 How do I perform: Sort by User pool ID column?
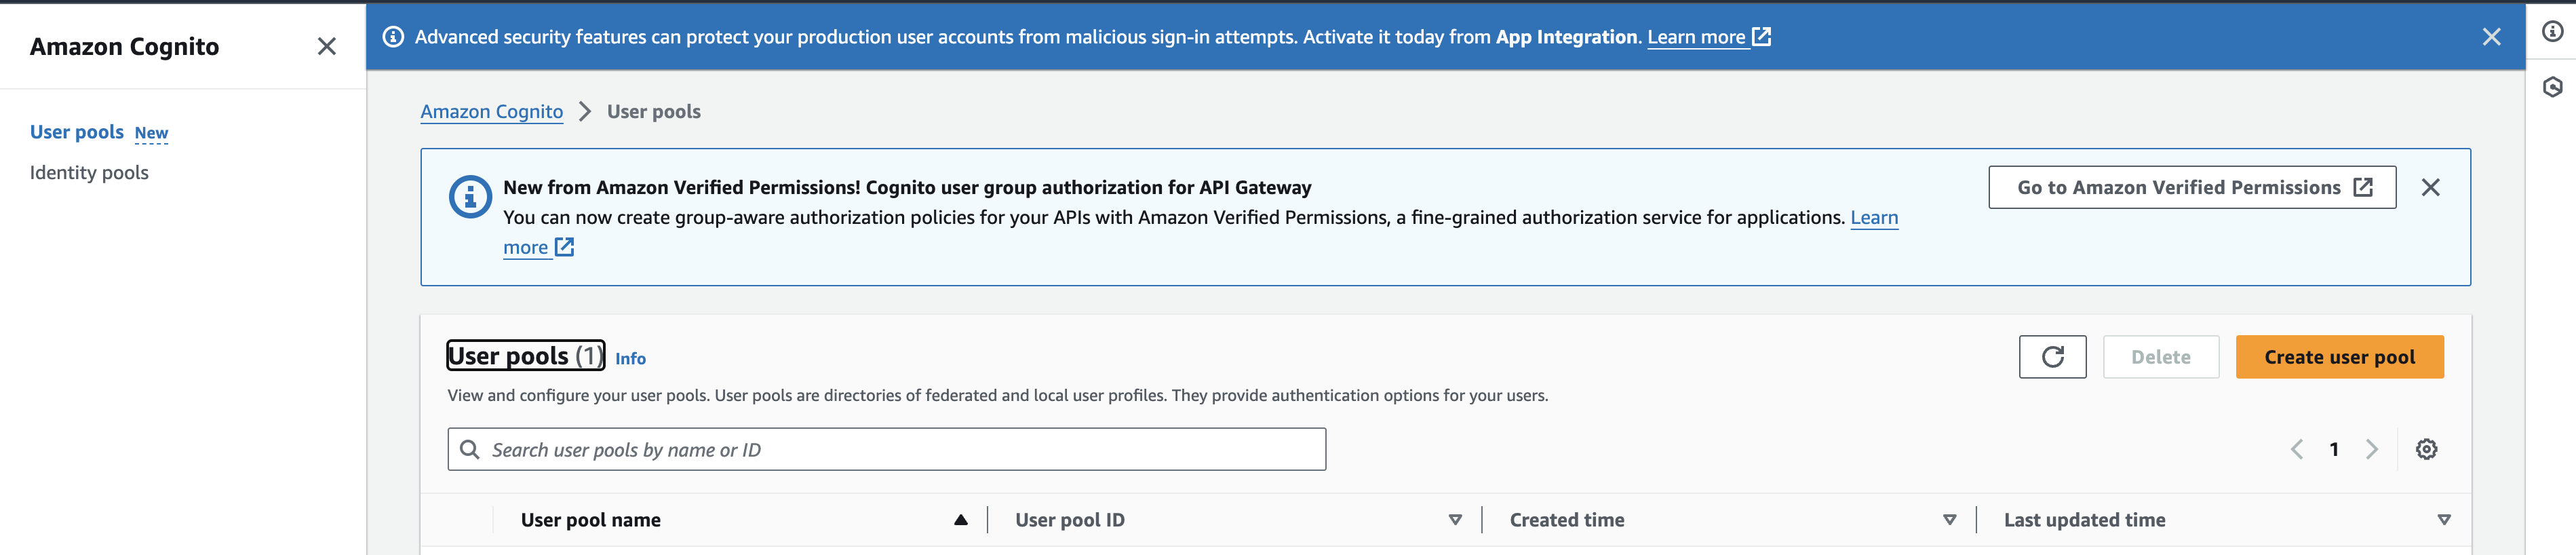point(1069,520)
